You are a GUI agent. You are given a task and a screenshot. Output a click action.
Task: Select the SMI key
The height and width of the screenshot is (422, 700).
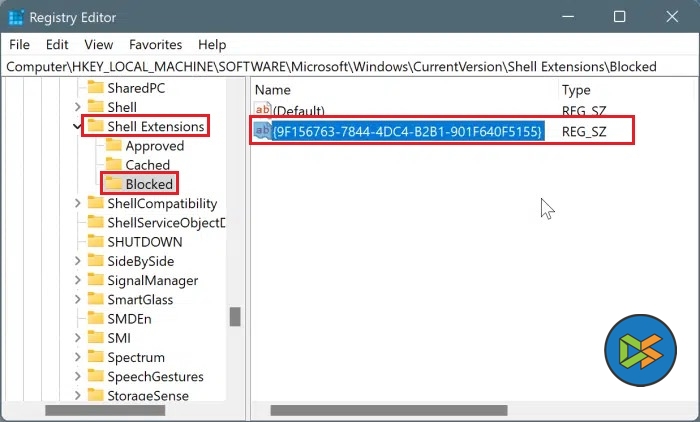pos(119,338)
